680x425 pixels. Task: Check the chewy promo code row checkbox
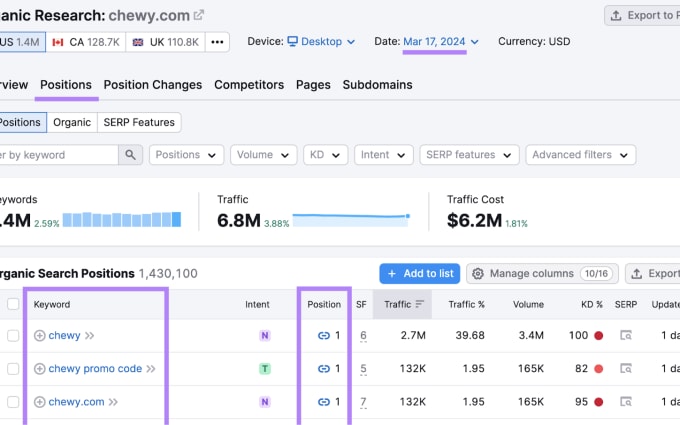[x=13, y=369]
